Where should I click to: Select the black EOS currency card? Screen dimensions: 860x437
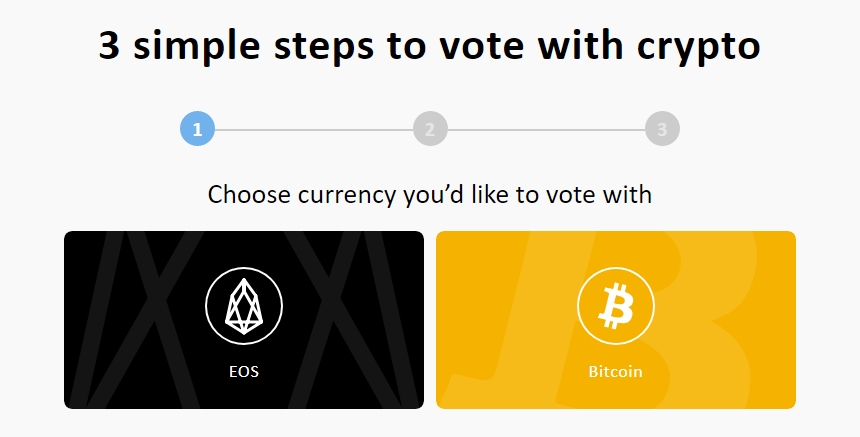tap(244, 320)
